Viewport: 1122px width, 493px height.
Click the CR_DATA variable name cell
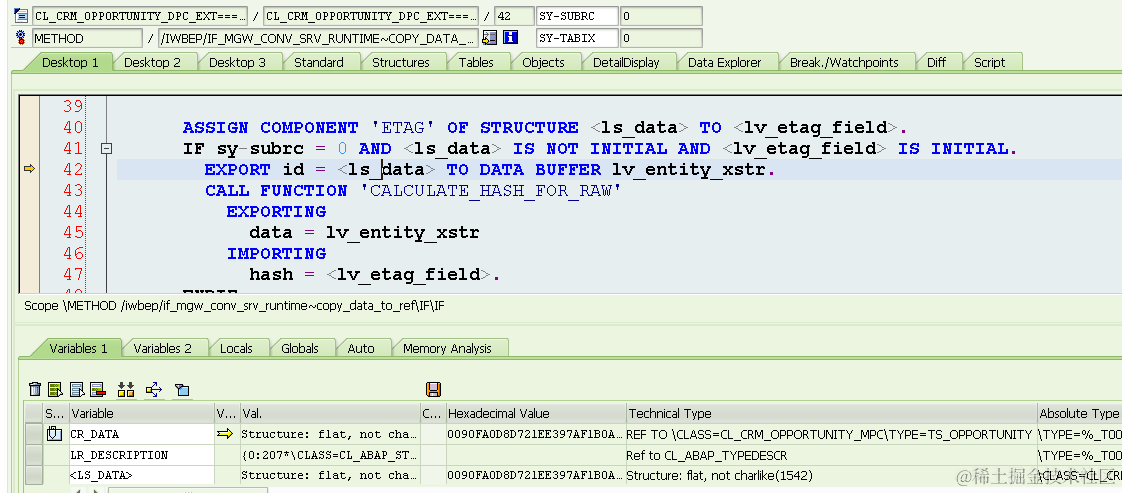[142, 434]
